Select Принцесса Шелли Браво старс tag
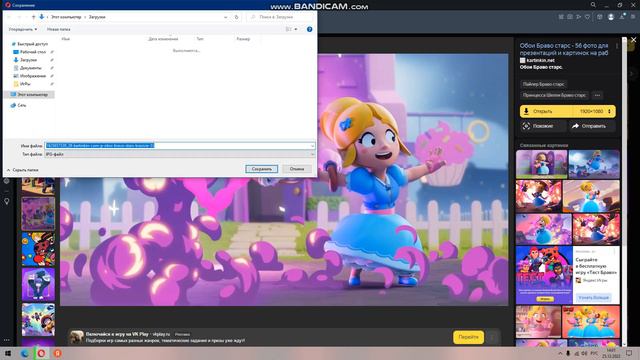Viewport: 640px width, 360px height. click(x=554, y=95)
